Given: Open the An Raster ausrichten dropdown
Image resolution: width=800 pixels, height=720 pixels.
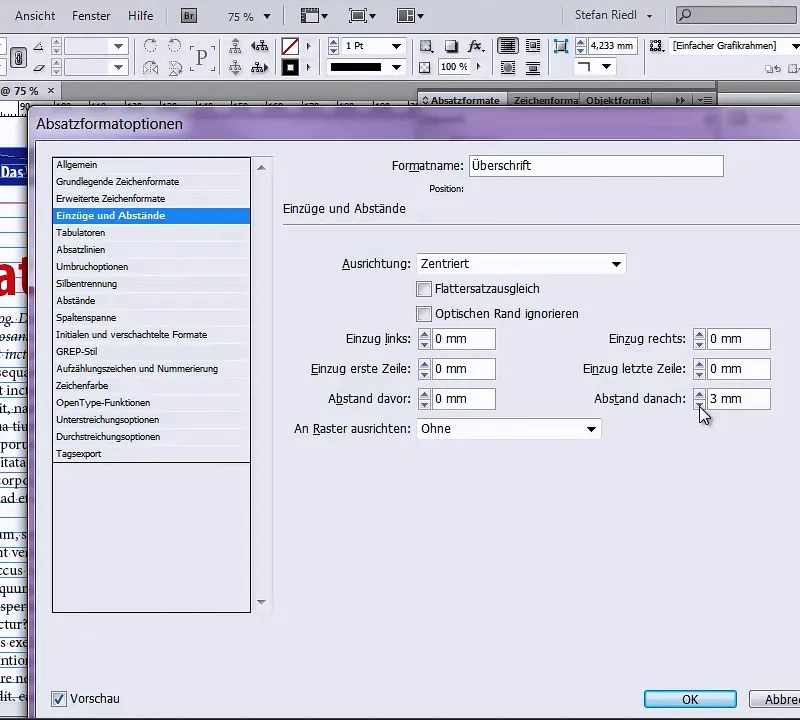Looking at the screenshot, I should pyautogui.click(x=508, y=429).
